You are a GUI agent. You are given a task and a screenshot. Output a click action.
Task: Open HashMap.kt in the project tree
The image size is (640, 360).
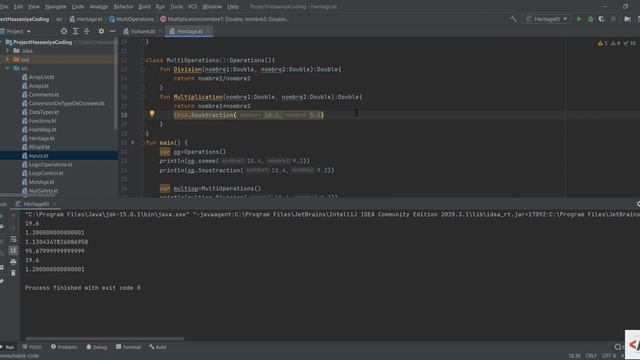[x=42, y=130]
